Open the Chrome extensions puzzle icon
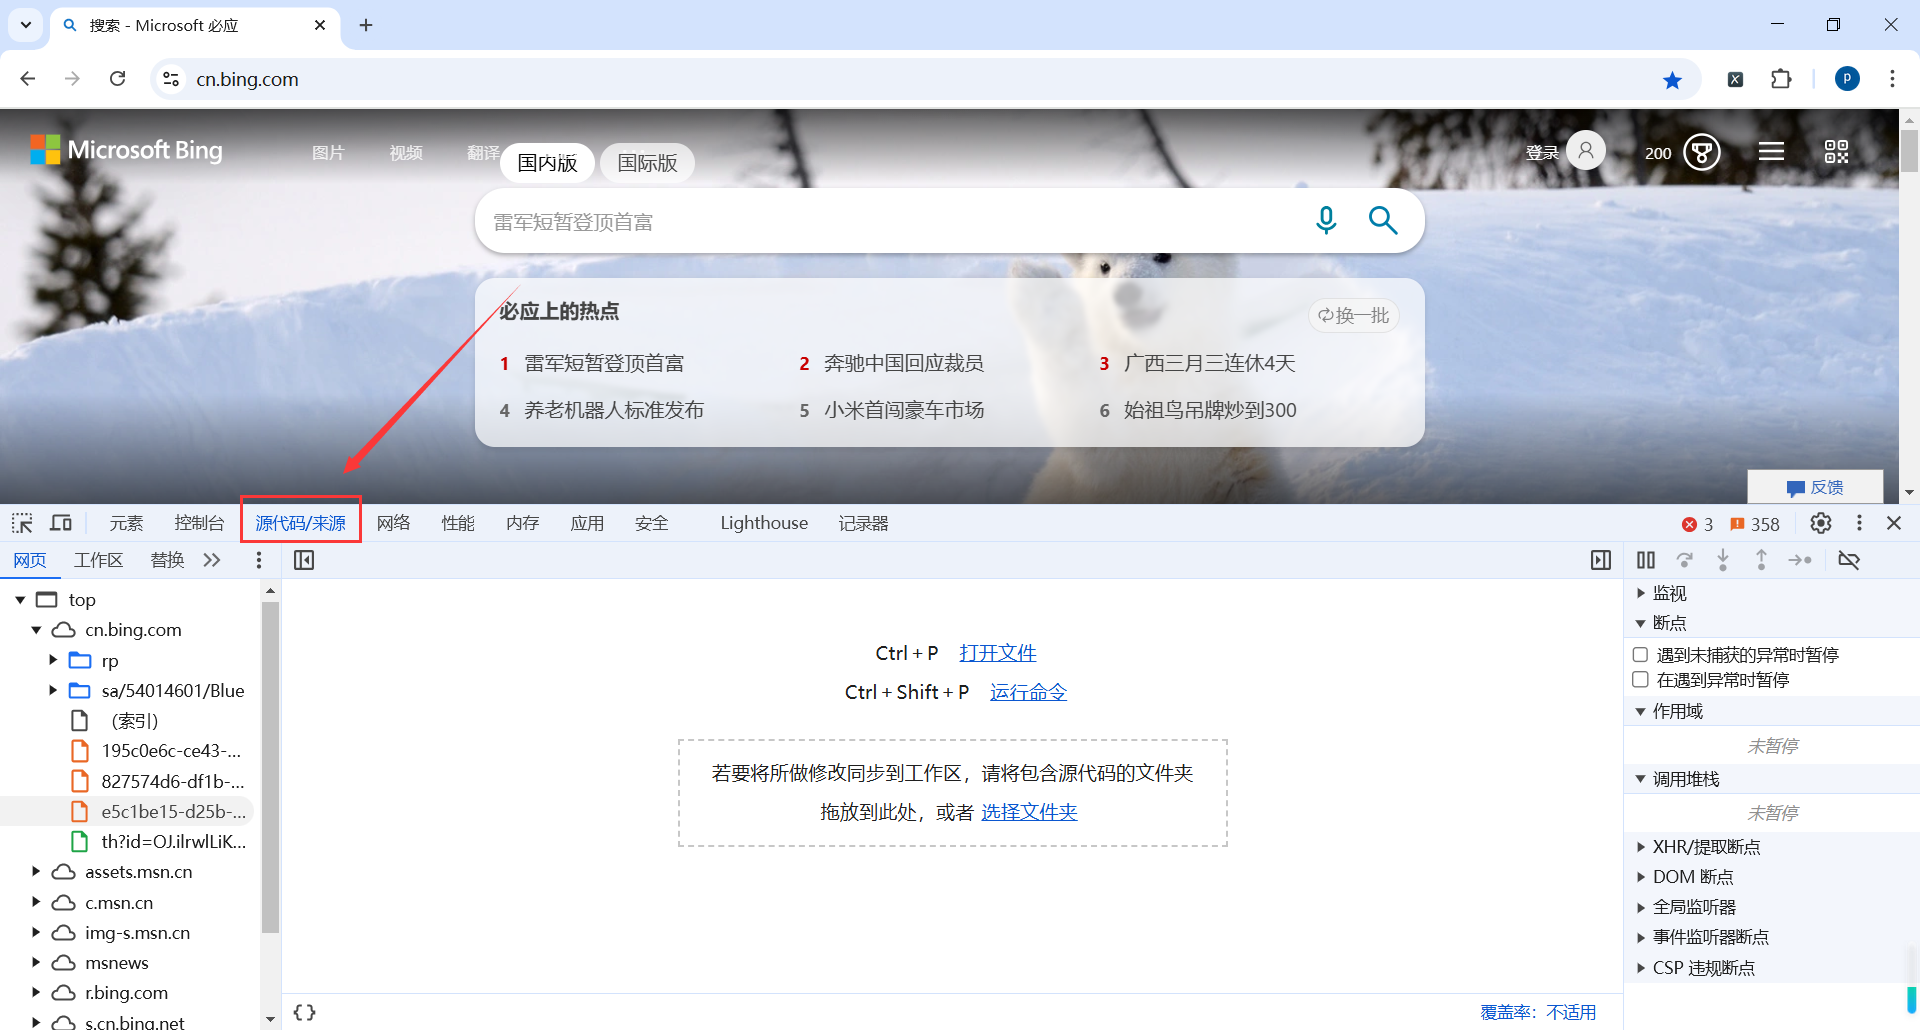This screenshot has height=1030, width=1920. (x=1781, y=79)
